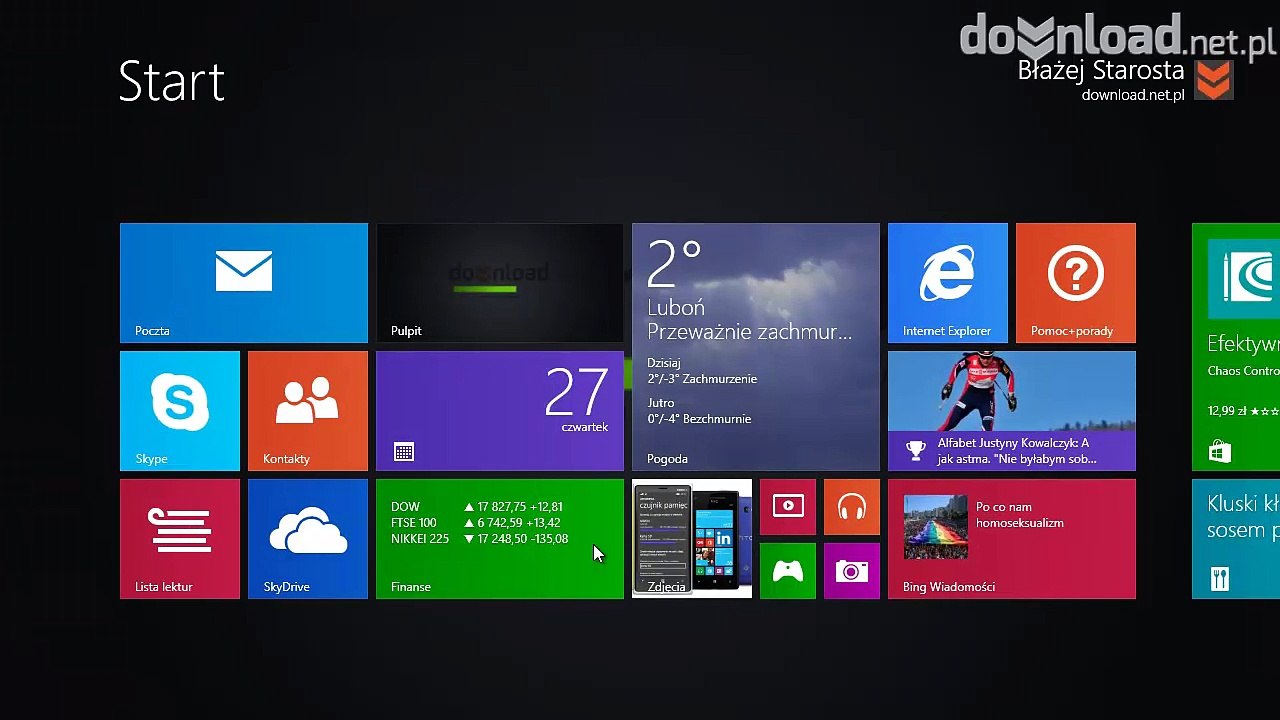Click the Dzisiaj forecast on weather tile
The image size is (1280, 720).
click(x=702, y=371)
